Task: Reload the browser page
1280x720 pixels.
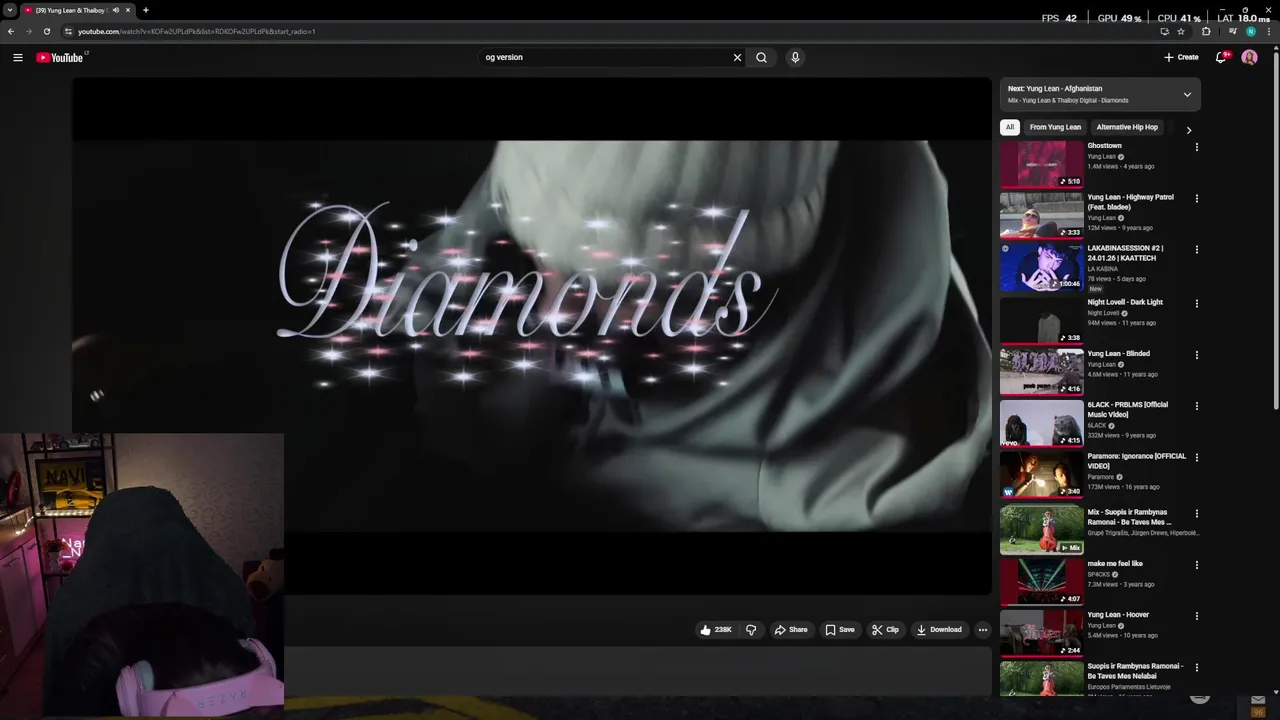Action: pyautogui.click(x=46, y=31)
